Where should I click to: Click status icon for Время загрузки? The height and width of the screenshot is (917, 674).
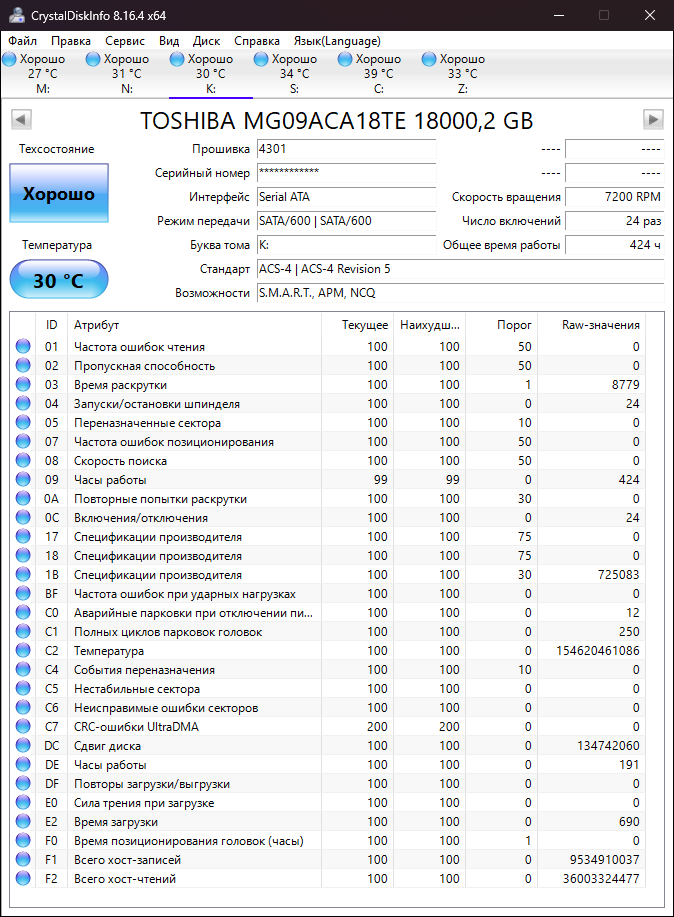tap(23, 822)
